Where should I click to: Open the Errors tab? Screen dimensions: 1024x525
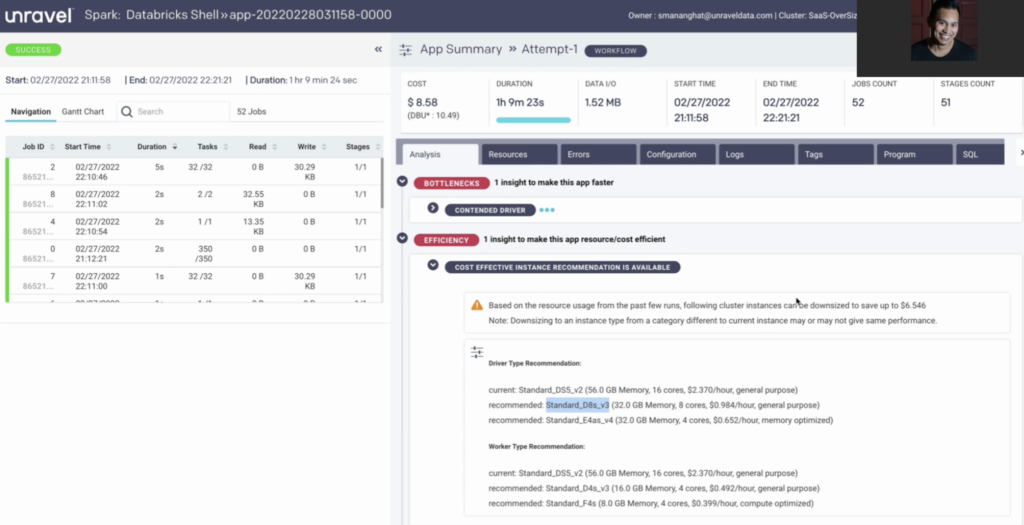click(x=598, y=154)
